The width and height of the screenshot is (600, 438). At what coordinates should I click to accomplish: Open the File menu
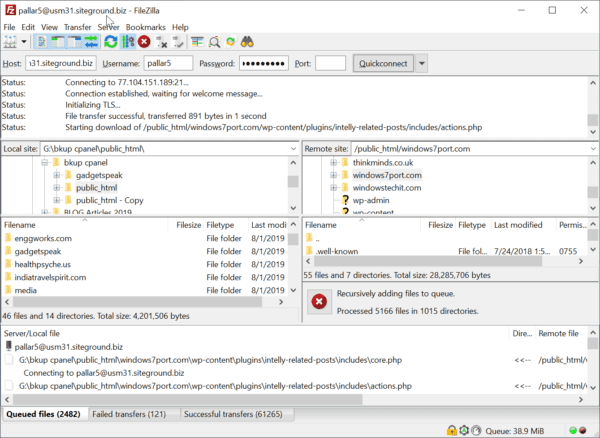[9, 27]
